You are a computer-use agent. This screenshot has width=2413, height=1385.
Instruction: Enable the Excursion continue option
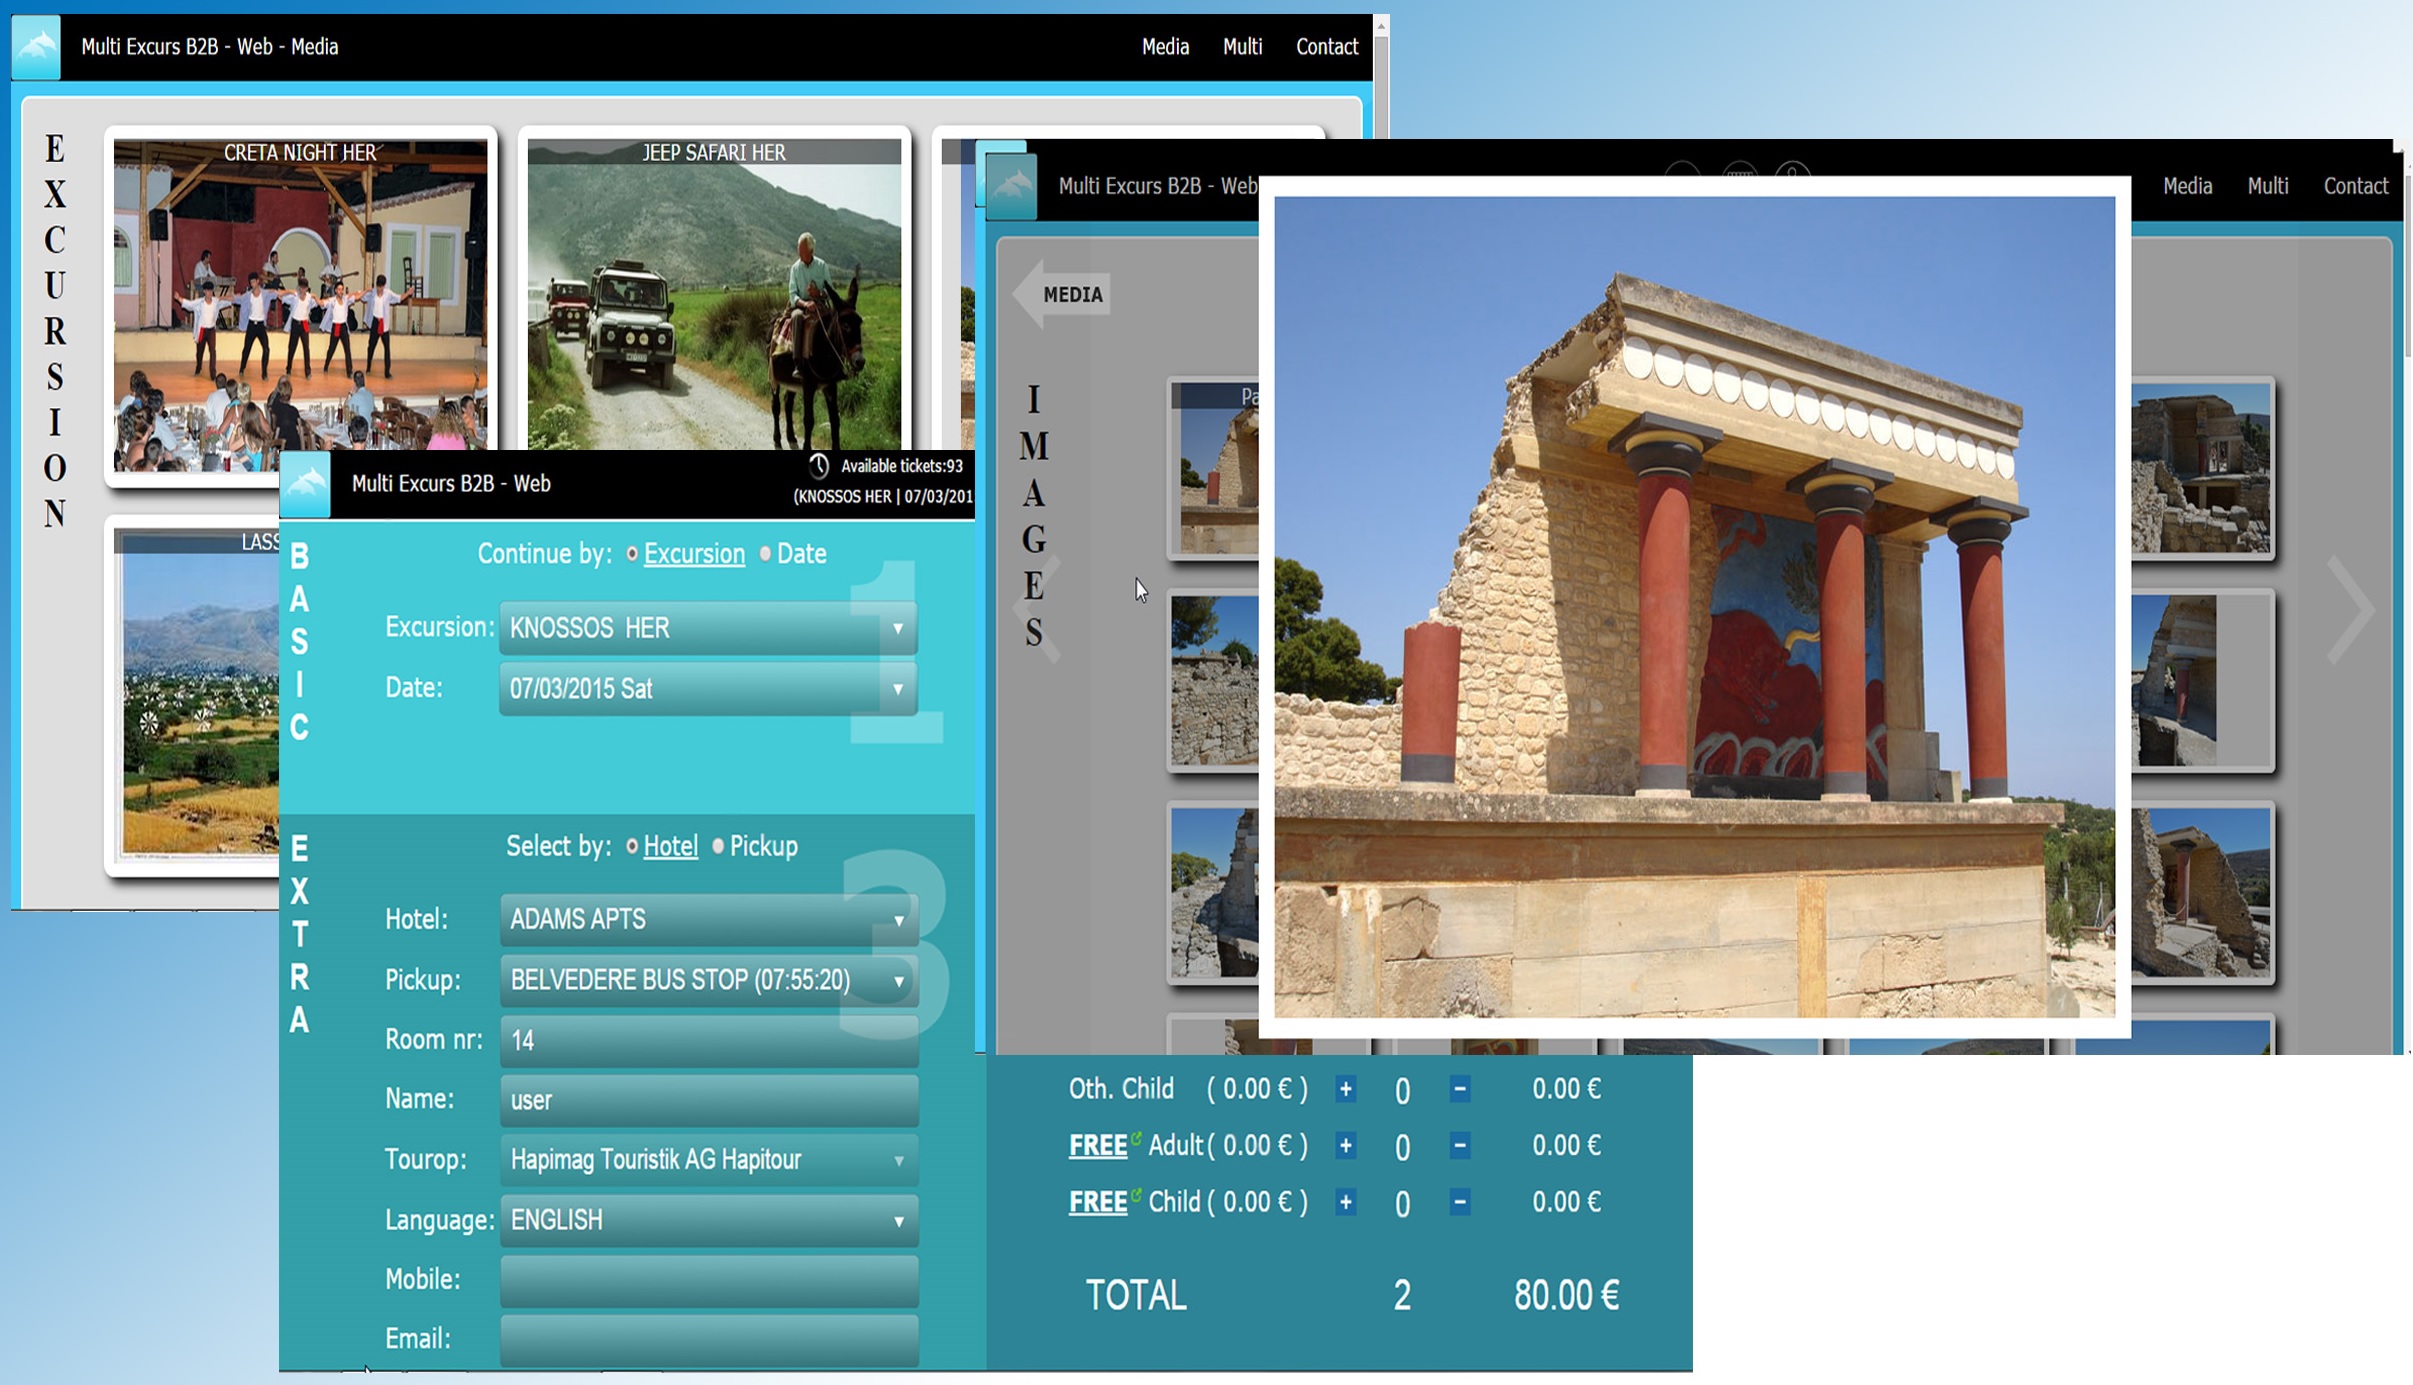pos(634,553)
